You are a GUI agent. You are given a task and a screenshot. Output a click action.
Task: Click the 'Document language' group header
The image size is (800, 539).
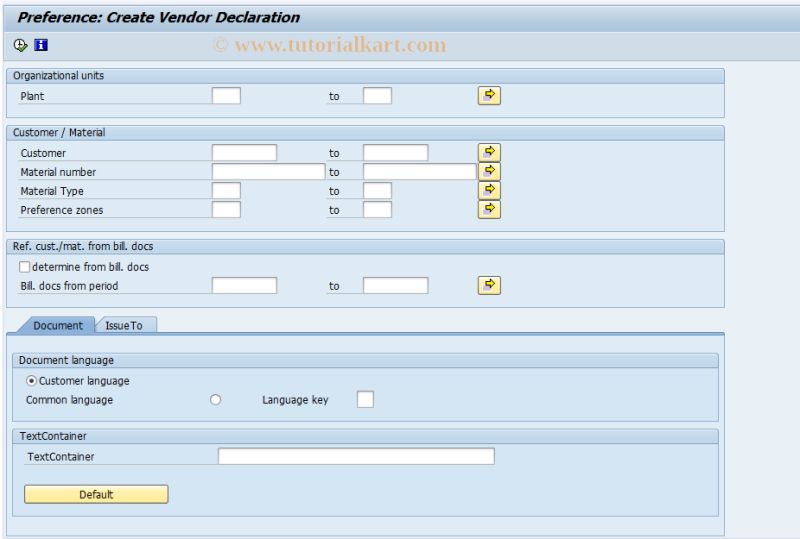[66, 360]
